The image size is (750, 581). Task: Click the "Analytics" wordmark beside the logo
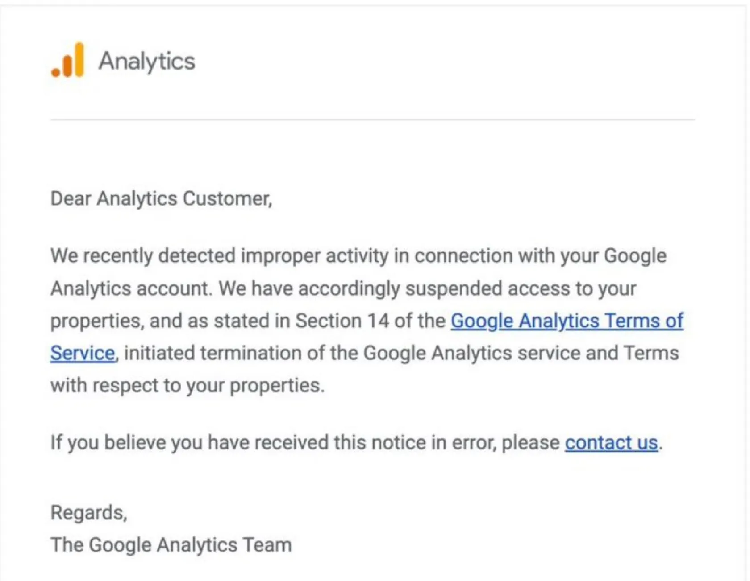coord(147,62)
